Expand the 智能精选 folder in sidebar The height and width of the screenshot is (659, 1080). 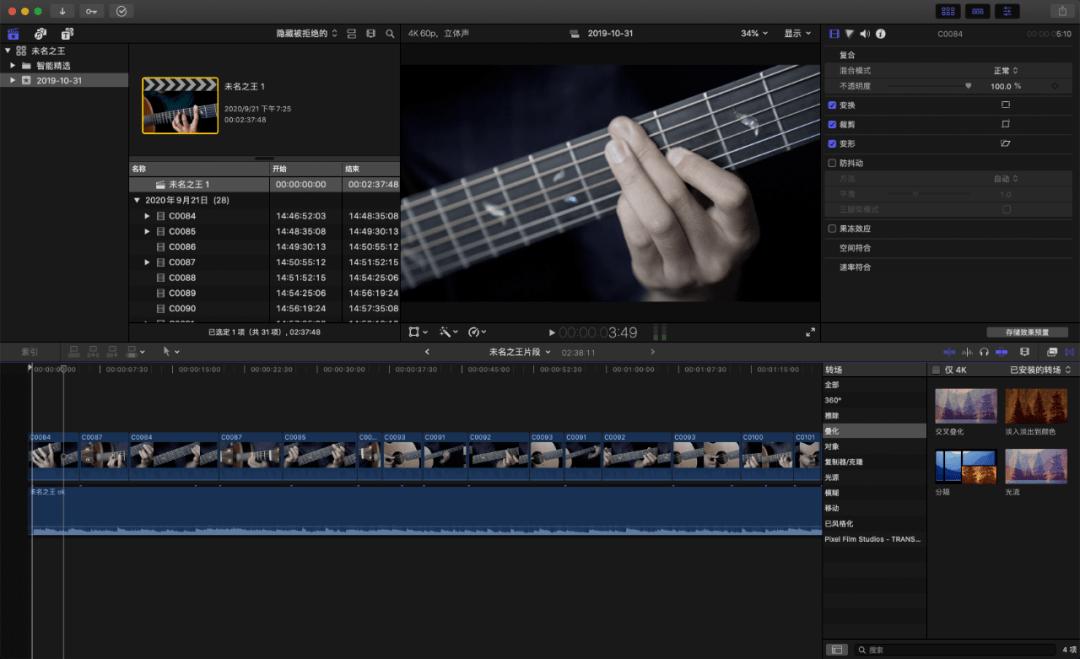pos(13,66)
